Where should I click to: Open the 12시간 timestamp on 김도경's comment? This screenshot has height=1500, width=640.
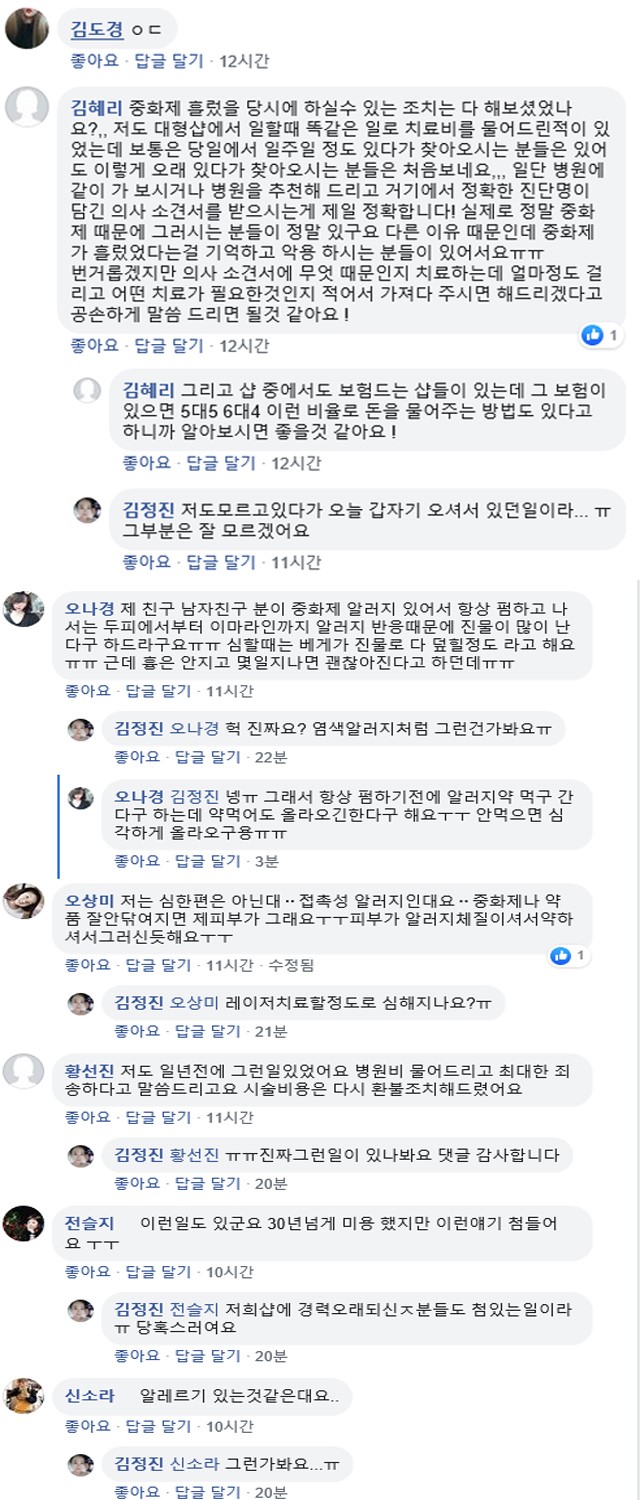pyautogui.click(x=245, y=61)
